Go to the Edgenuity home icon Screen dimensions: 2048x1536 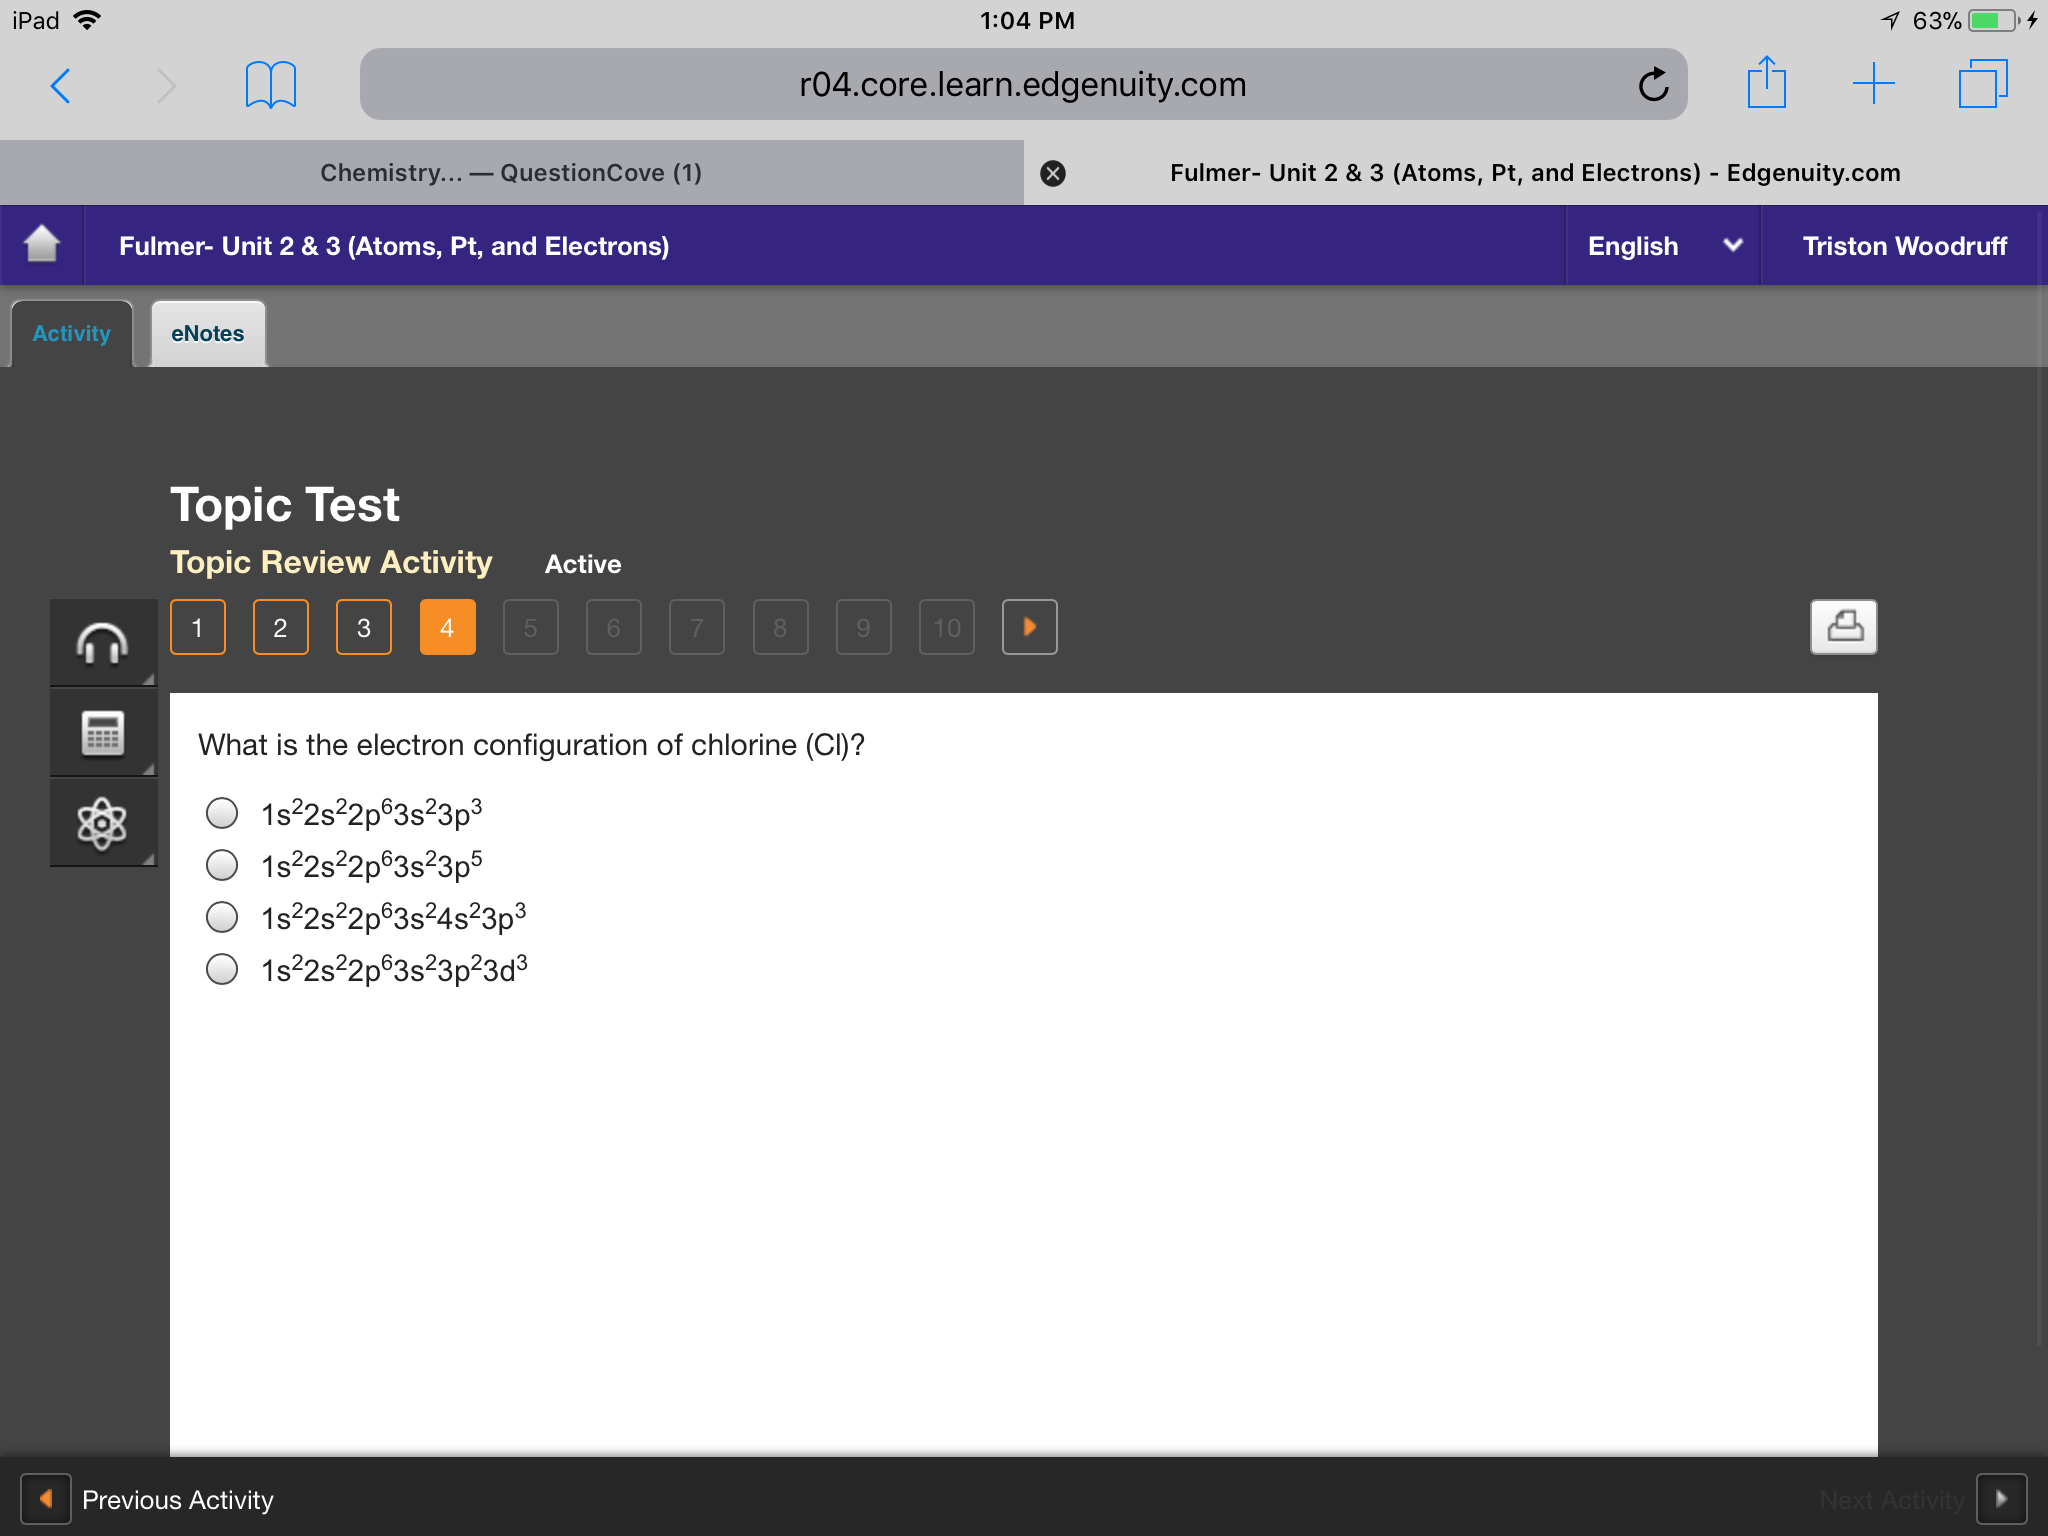[42, 245]
